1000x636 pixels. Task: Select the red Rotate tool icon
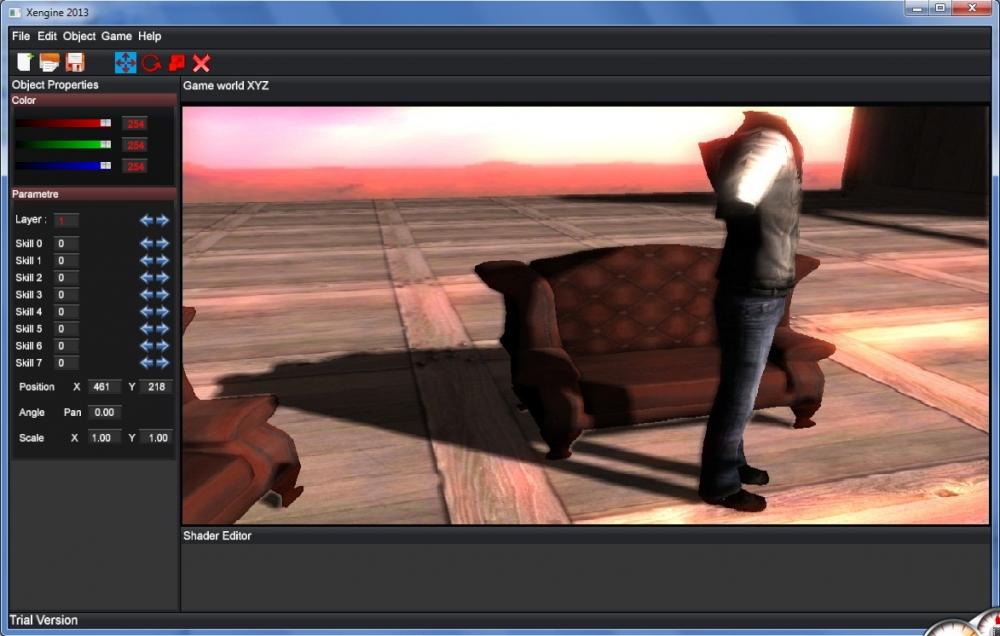[151, 63]
